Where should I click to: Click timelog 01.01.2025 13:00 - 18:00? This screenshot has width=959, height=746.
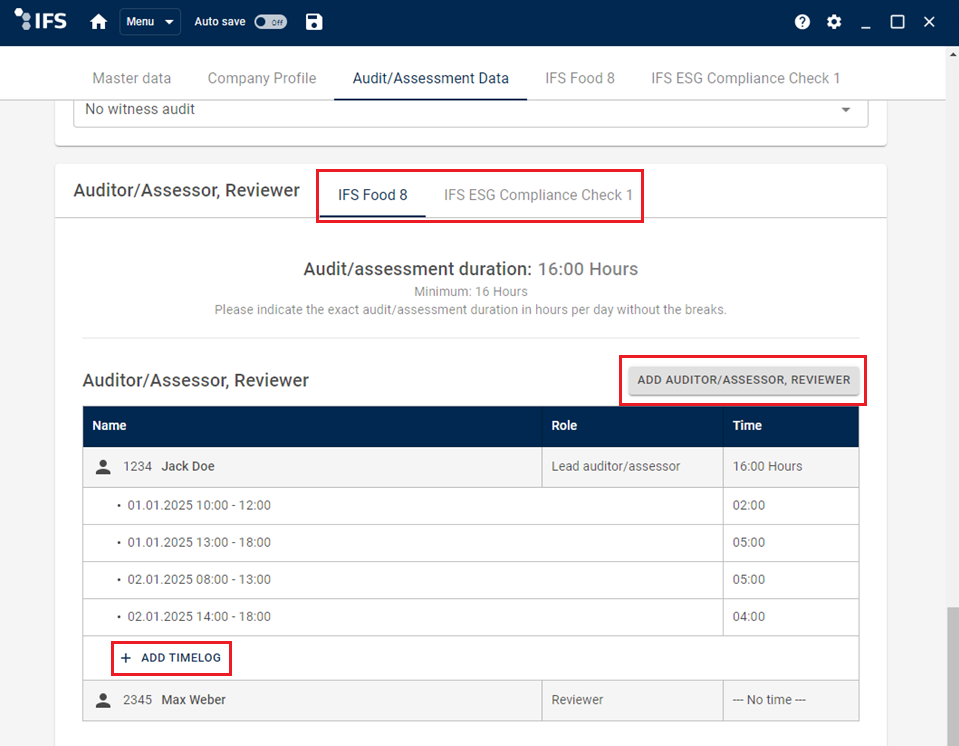(x=199, y=543)
